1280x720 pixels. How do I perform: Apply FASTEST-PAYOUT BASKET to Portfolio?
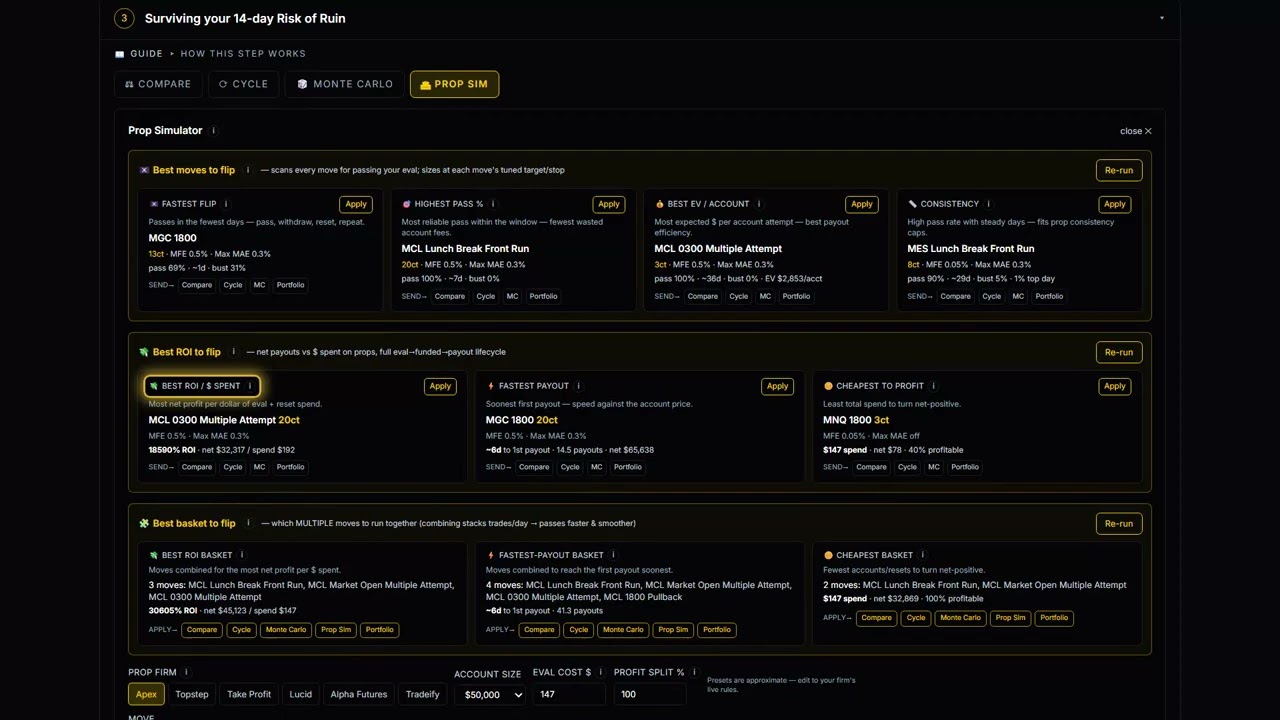[717, 630]
